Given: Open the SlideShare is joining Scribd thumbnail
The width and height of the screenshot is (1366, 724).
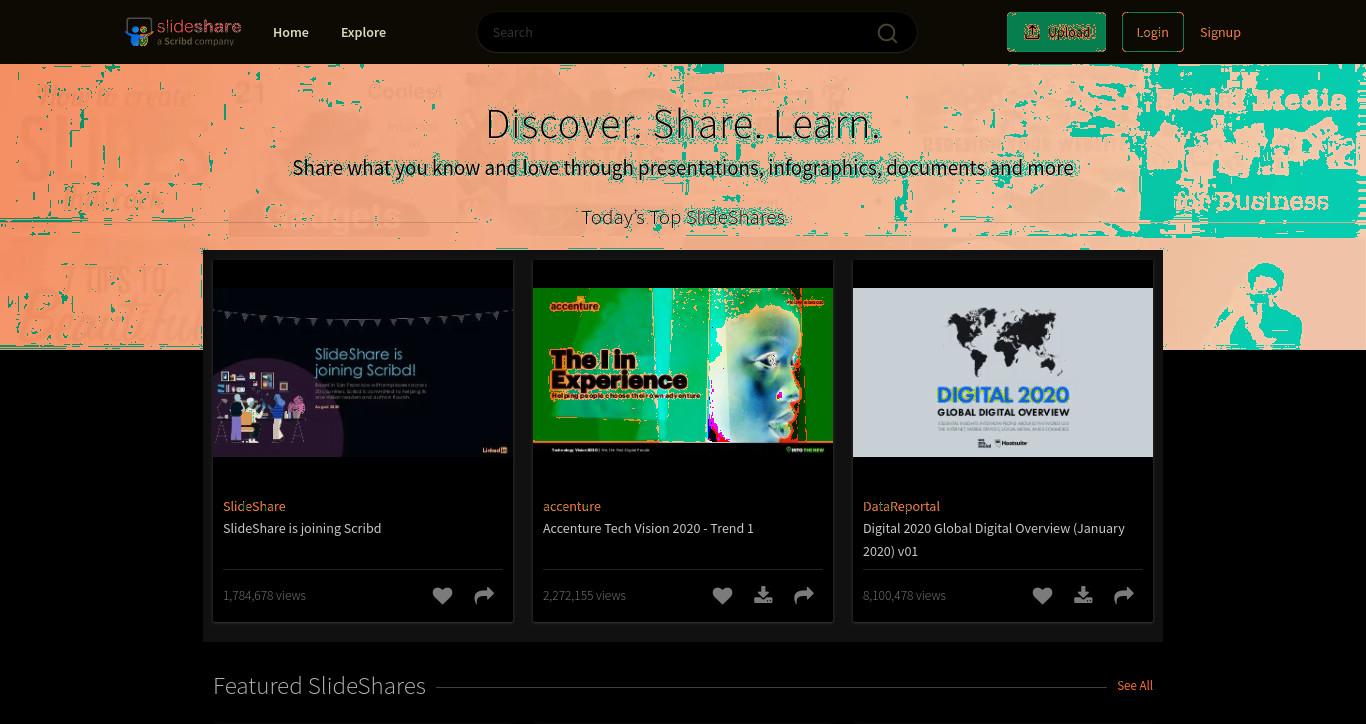Looking at the screenshot, I should pos(363,372).
